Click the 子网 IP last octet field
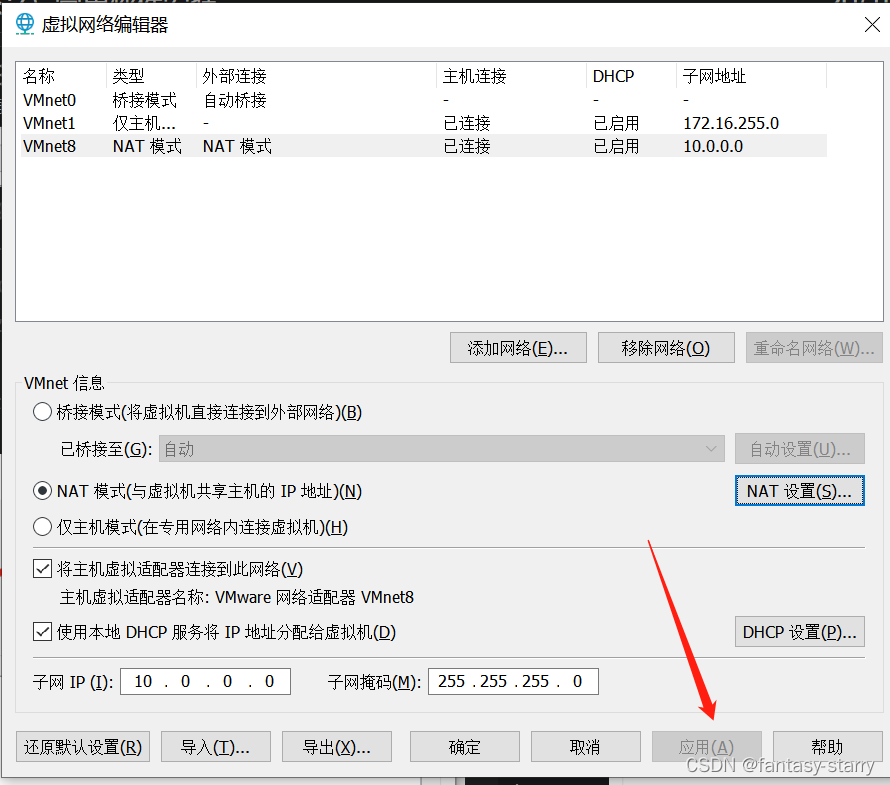890x785 pixels. [x=270, y=681]
